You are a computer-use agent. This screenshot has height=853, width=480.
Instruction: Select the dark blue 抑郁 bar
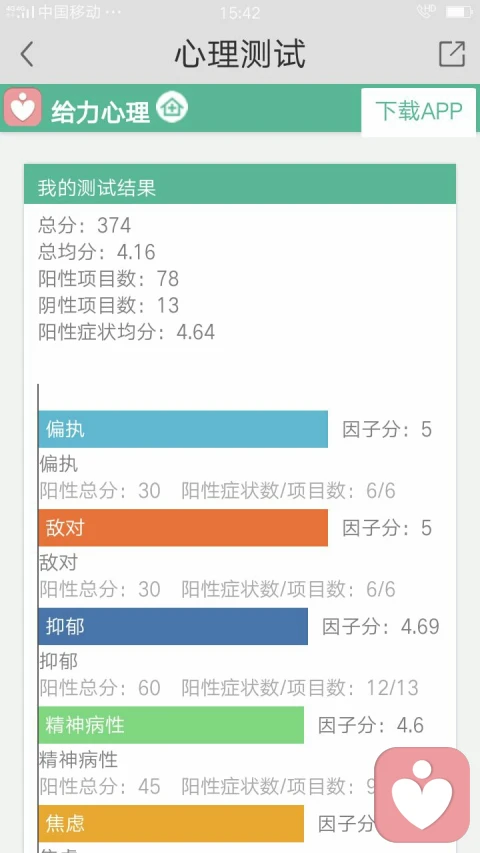[x=173, y=626]
